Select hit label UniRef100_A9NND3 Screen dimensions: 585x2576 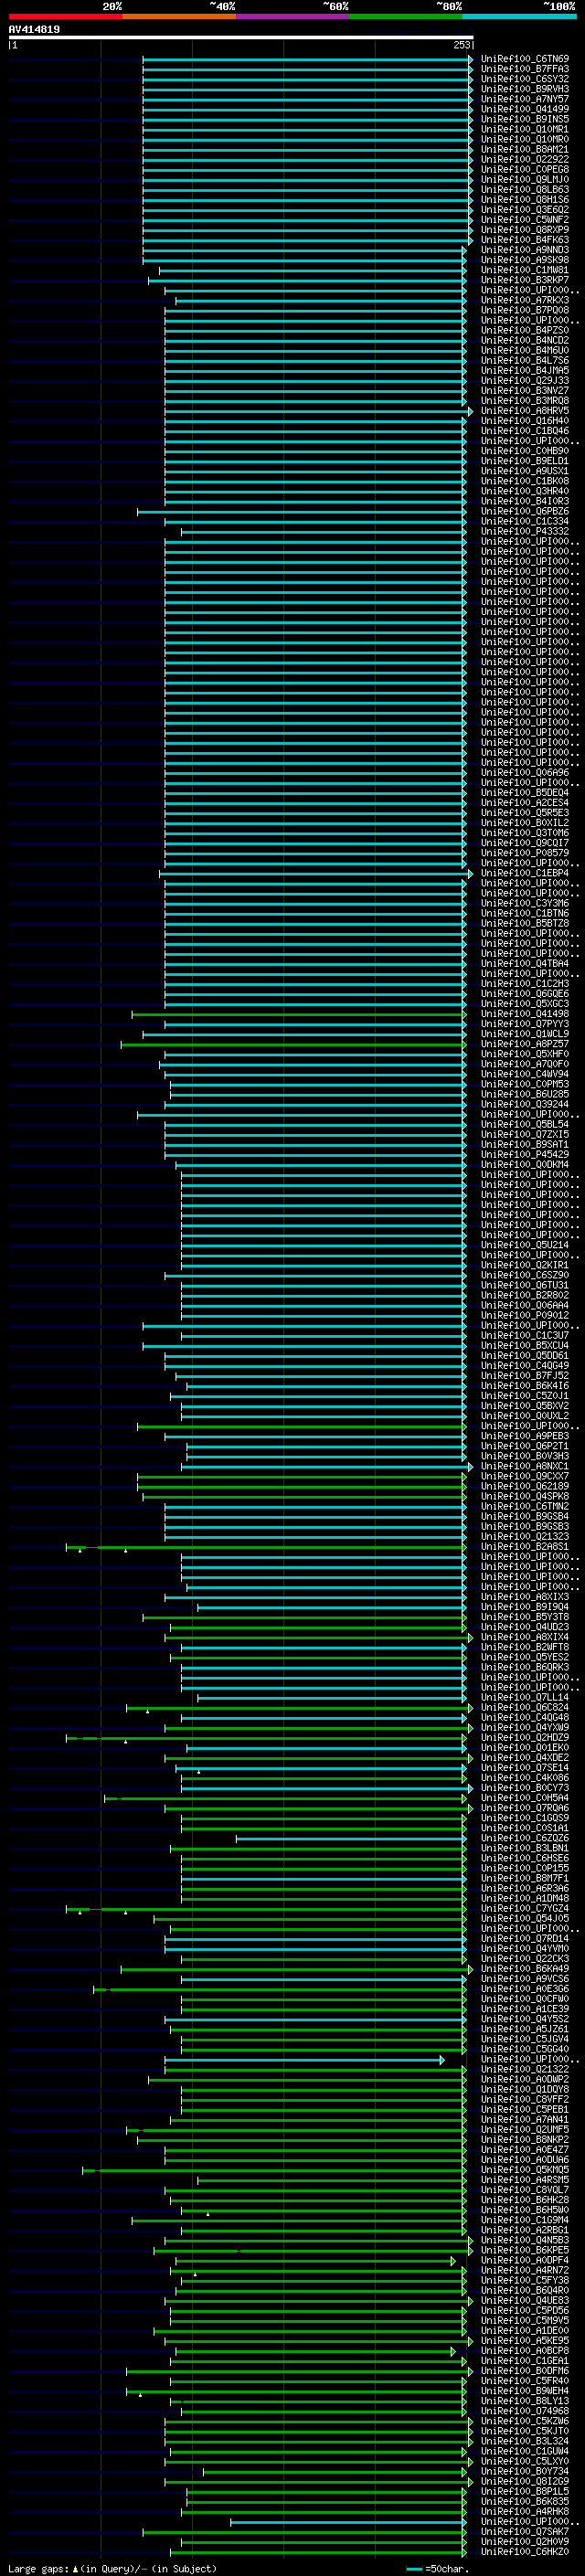pyautogui.click(x=525, y=249)
